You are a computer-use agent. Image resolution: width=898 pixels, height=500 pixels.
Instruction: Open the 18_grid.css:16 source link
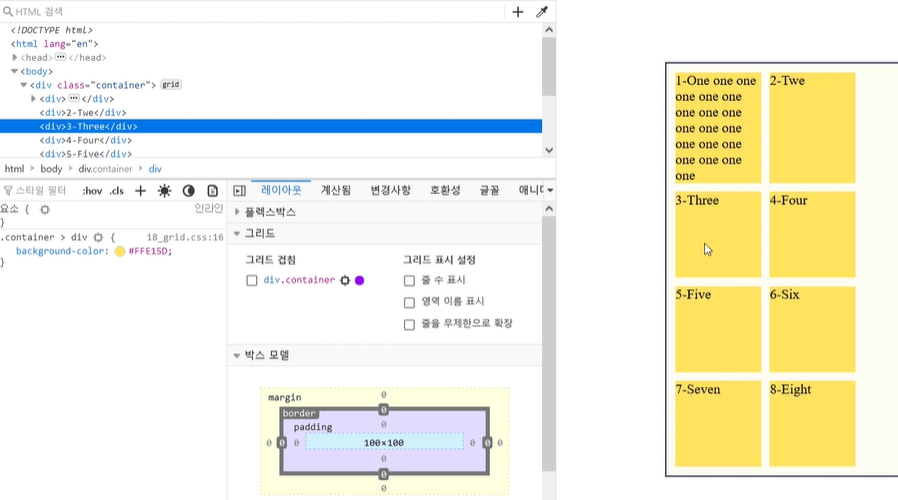pyautogui.click(x=185, y=237)
